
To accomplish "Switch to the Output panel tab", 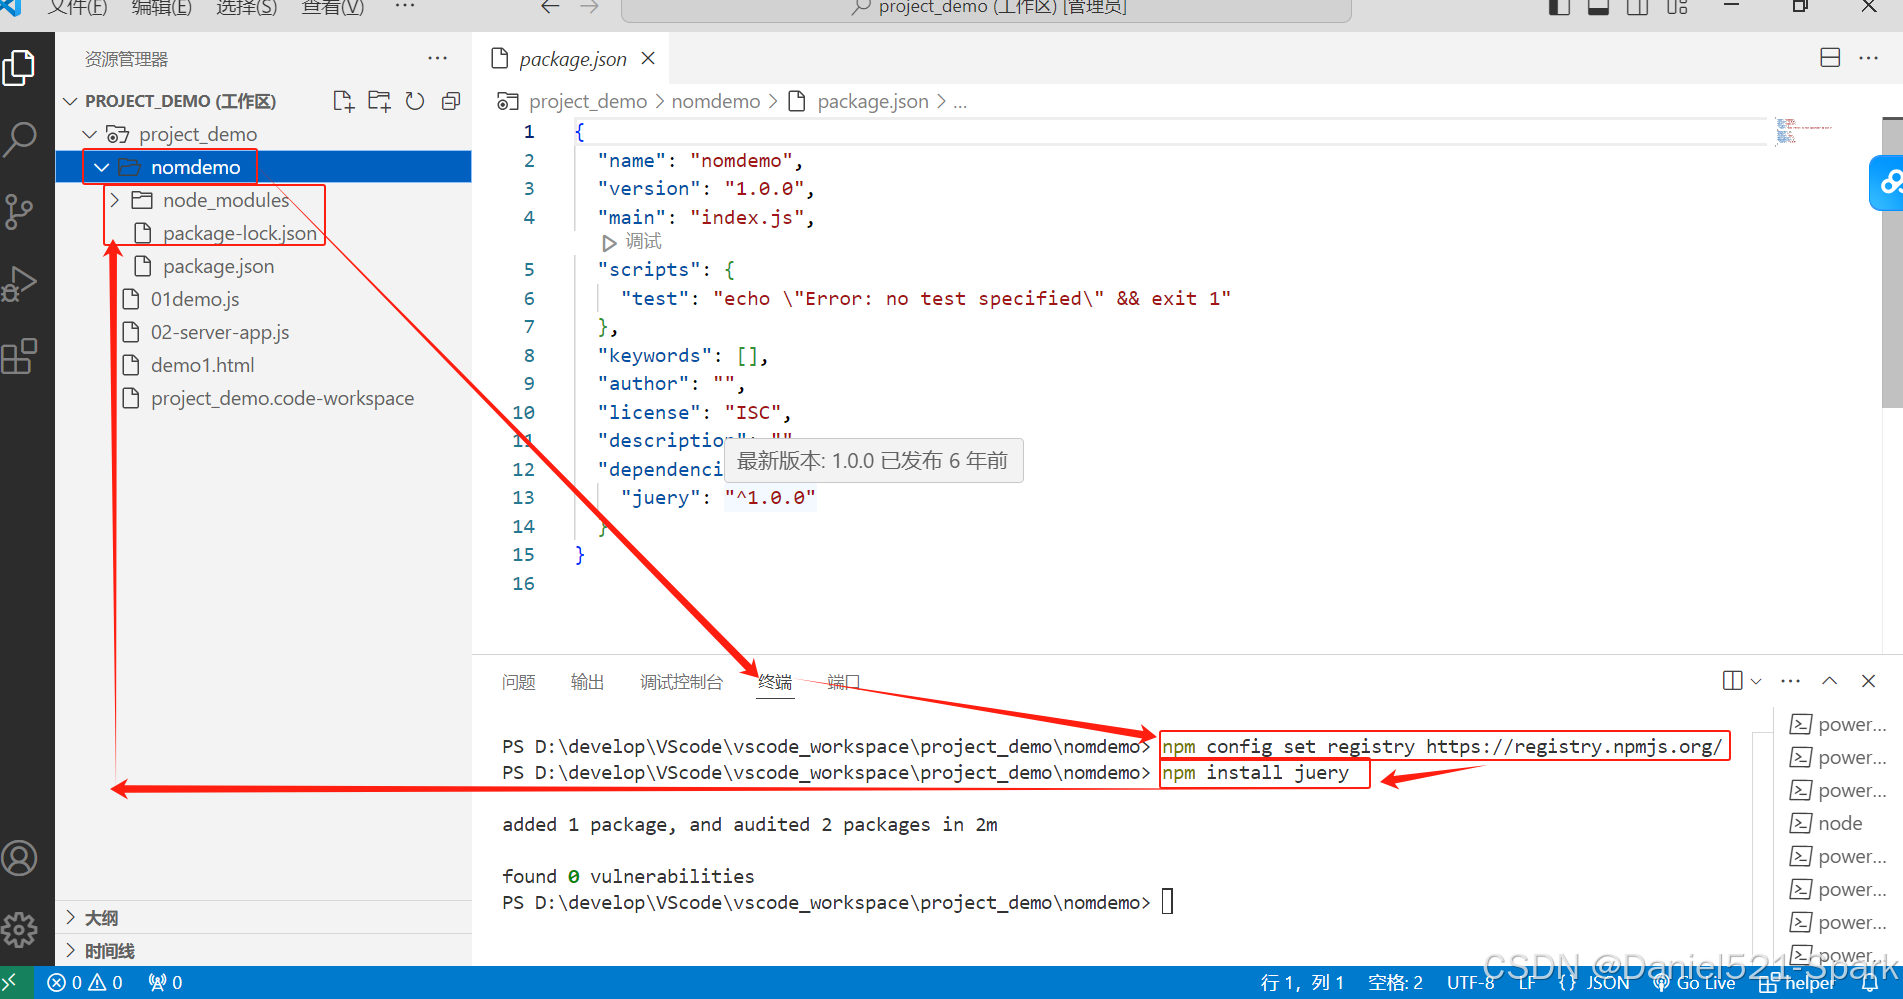I will point(588,682).
